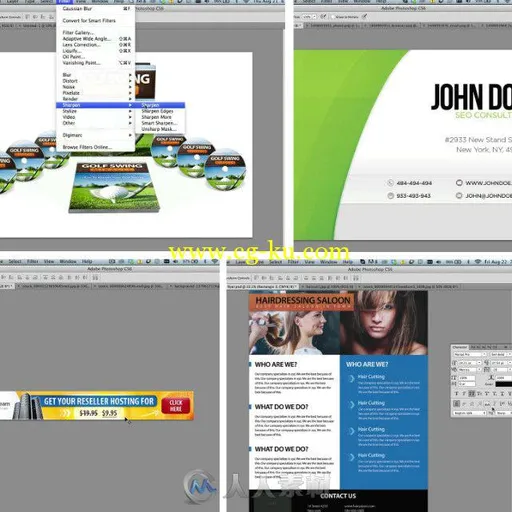The width and height of the screenshot is (512, 512).
Task: Select Sharpen Edges in Sharpen submenu
Action: [x=160, y=111]
